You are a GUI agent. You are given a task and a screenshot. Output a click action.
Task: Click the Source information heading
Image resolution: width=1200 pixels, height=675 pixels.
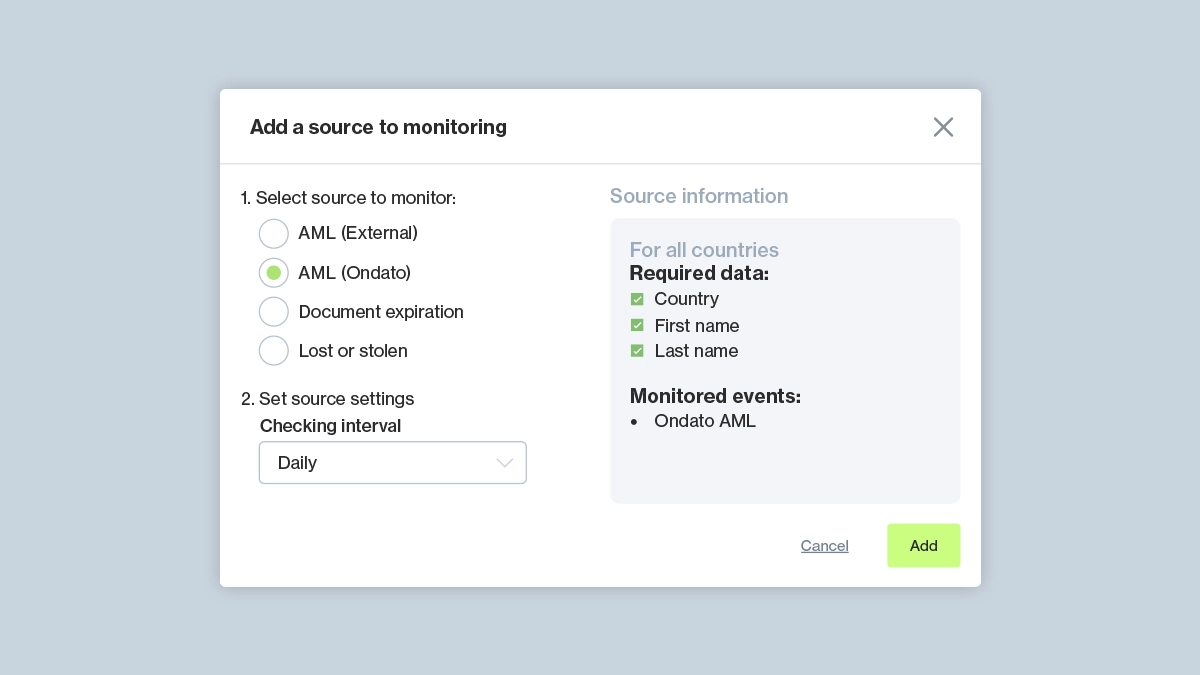tap(699, 196)
